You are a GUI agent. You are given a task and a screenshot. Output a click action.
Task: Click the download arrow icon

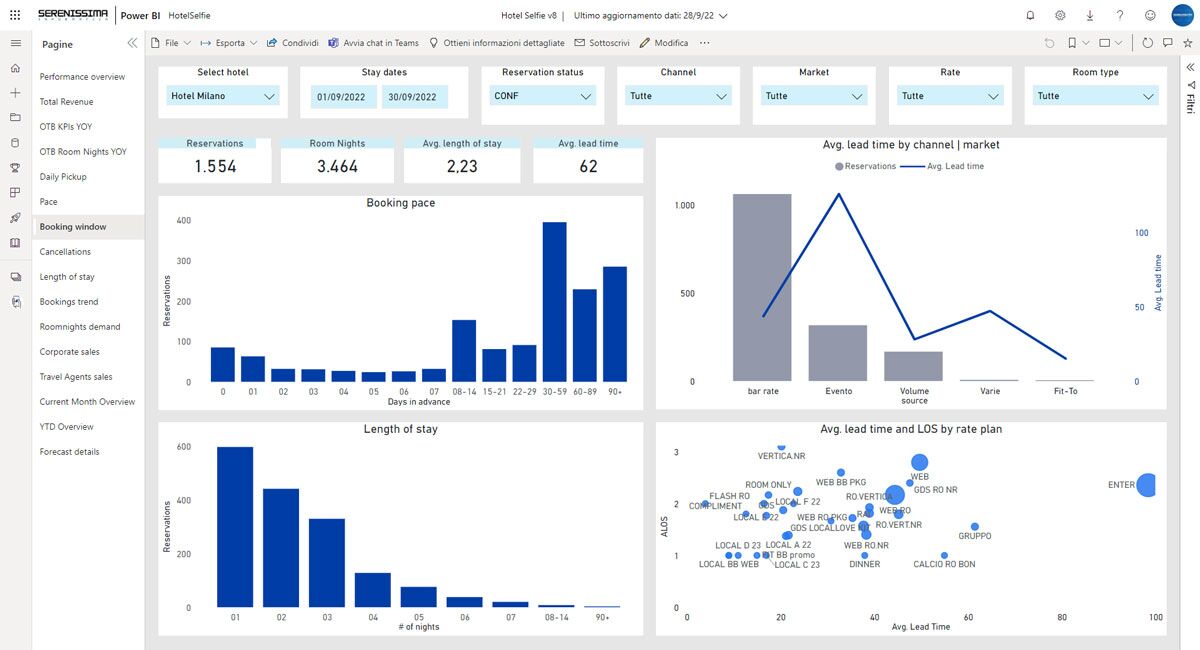click(1090, 15)
